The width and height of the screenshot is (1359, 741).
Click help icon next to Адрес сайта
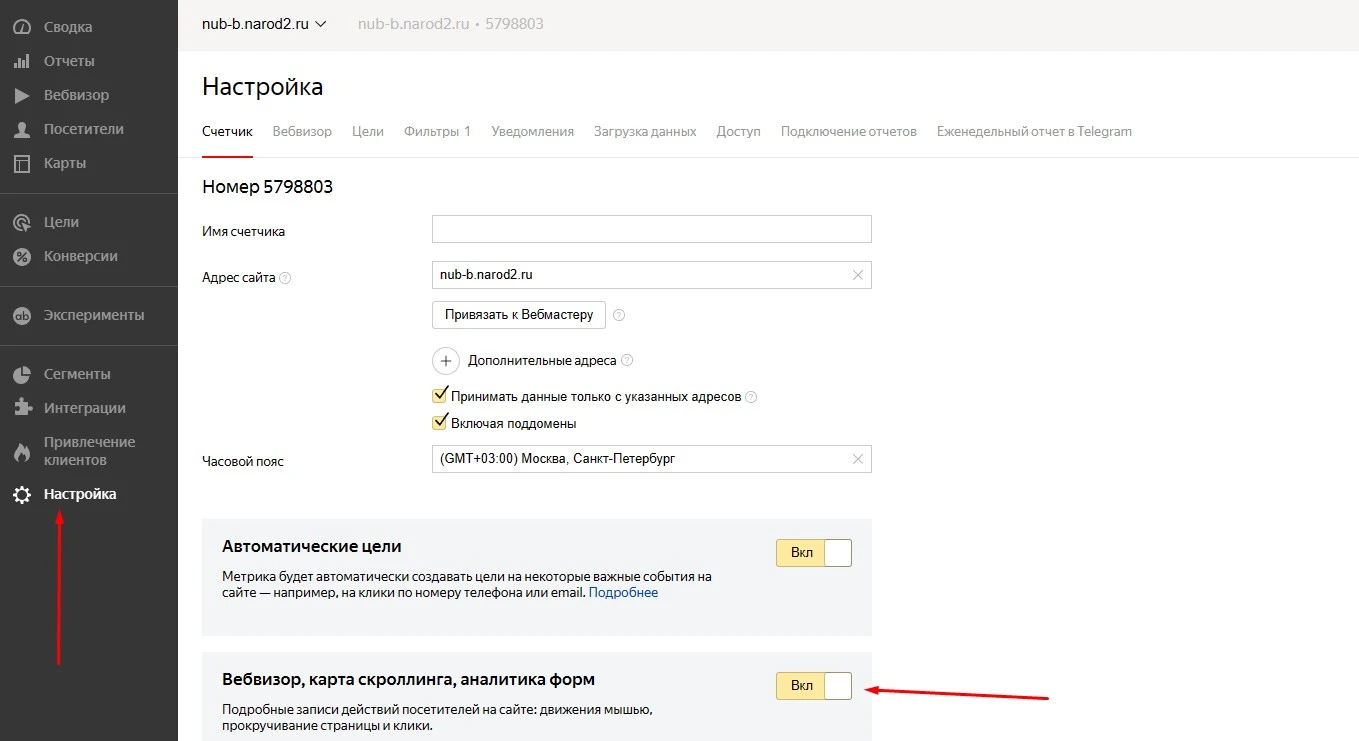[x=285, y=278]
